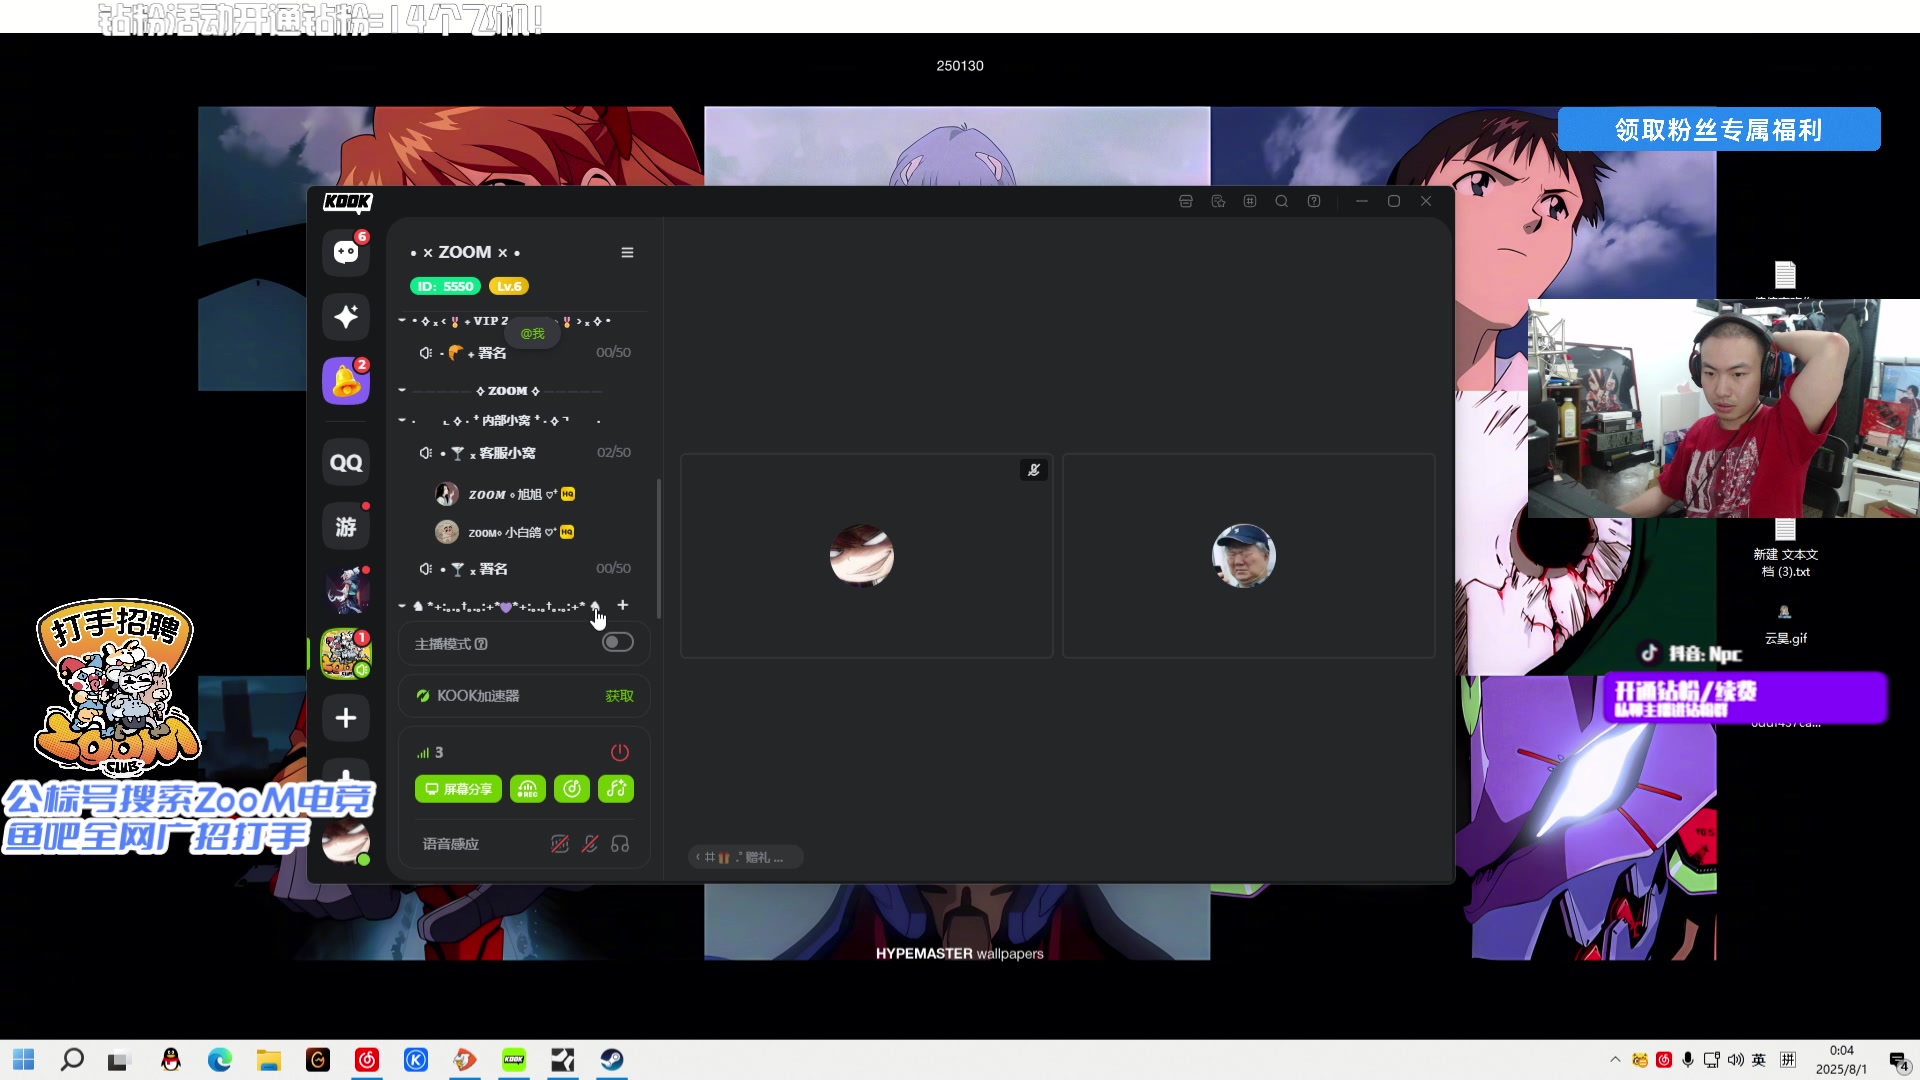Open the sparkle discover icon in sidebar
Screen dimensions: 1920x1080
[x=346, y=316]
